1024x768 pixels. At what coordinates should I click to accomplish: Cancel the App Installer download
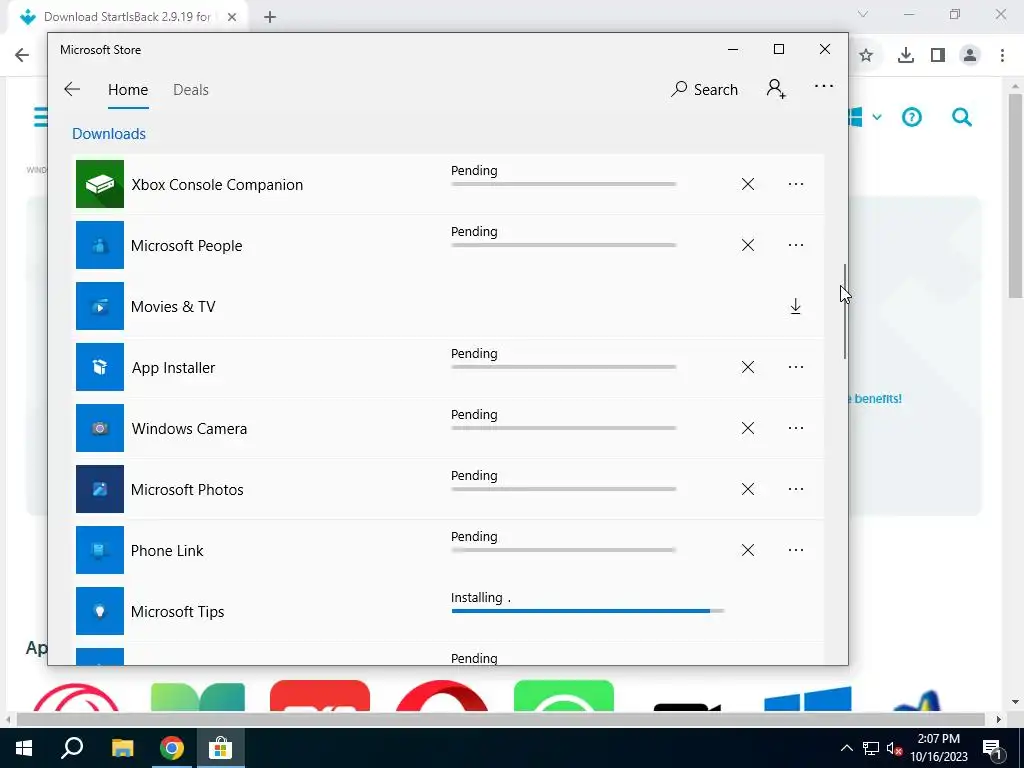(748, 367)
